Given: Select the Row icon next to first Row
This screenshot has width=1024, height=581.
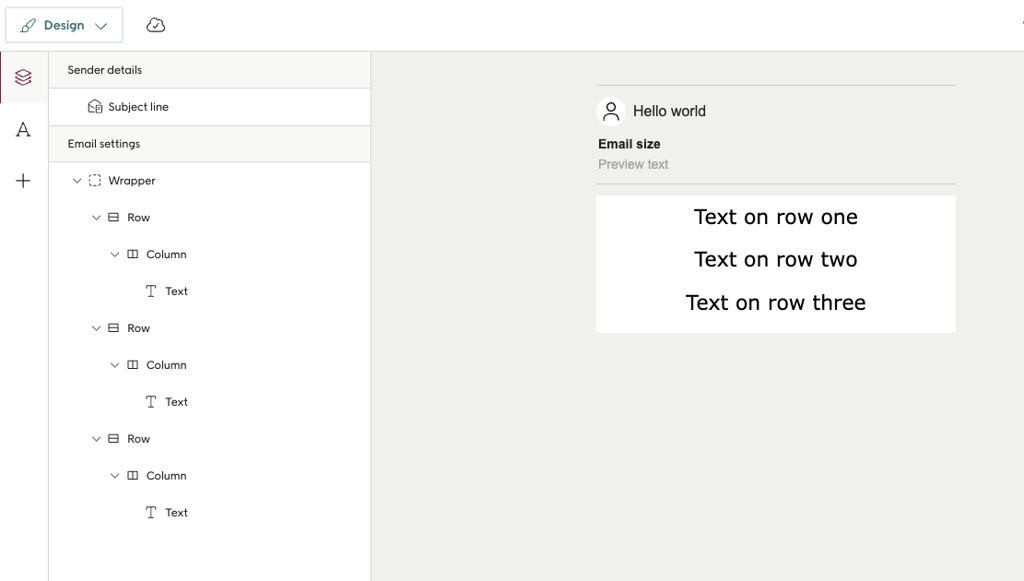Looking at the screenshot, I should tap(112, 217).
